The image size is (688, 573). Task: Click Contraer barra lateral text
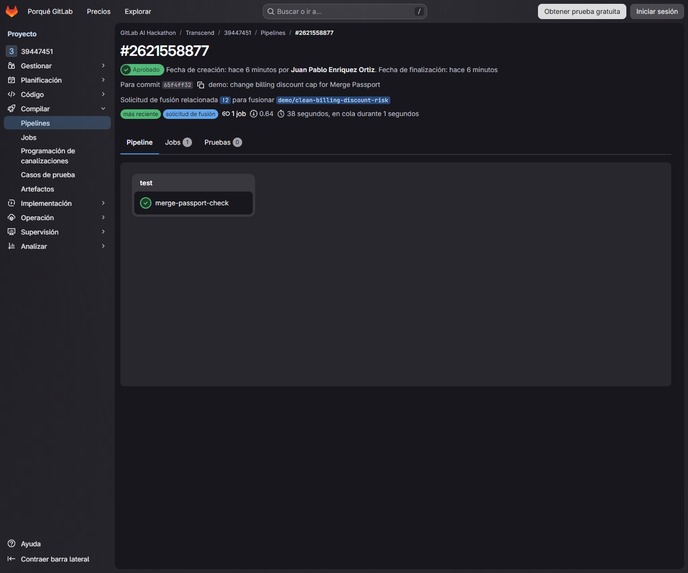pos(55,559)
